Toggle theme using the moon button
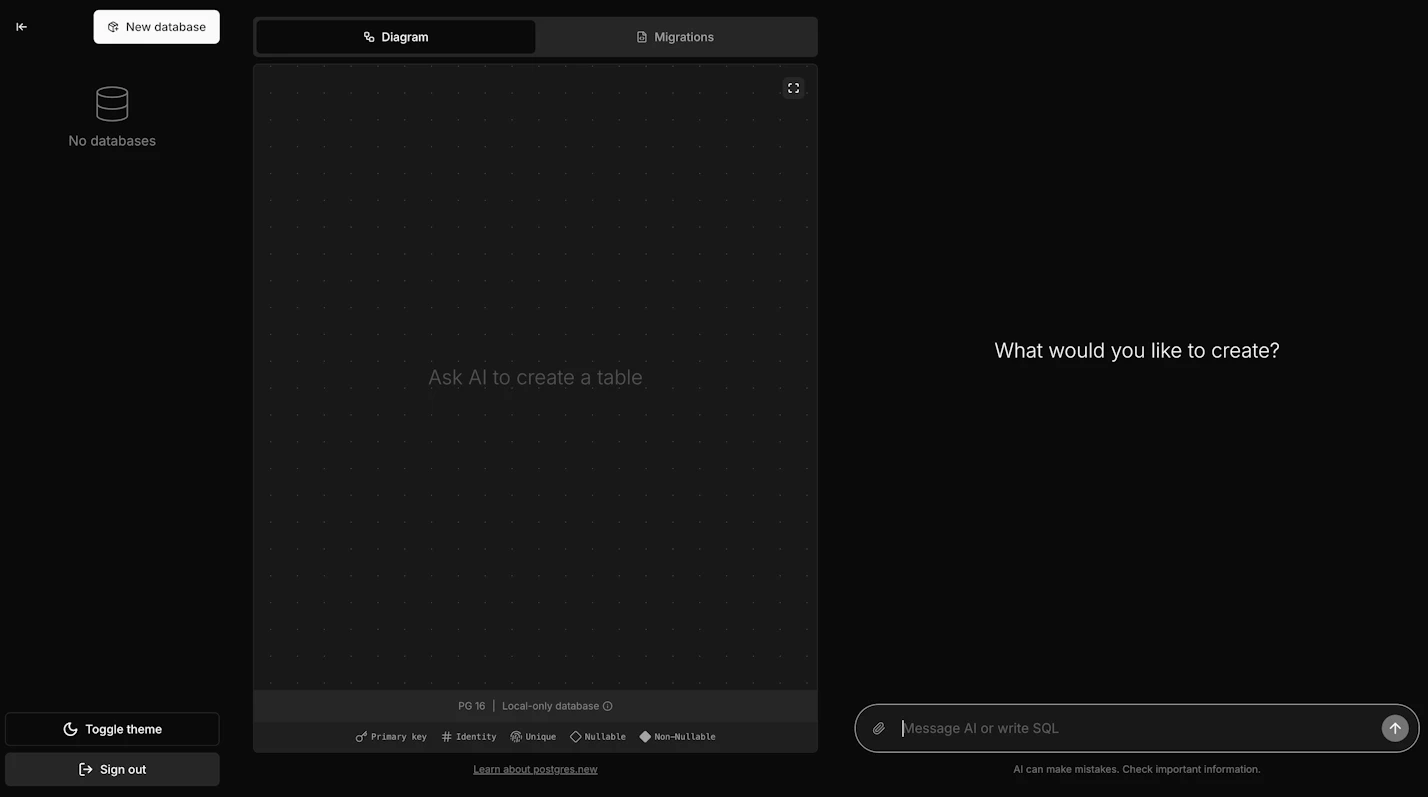This screenshot has height=797, width=1428. [112, 729]
